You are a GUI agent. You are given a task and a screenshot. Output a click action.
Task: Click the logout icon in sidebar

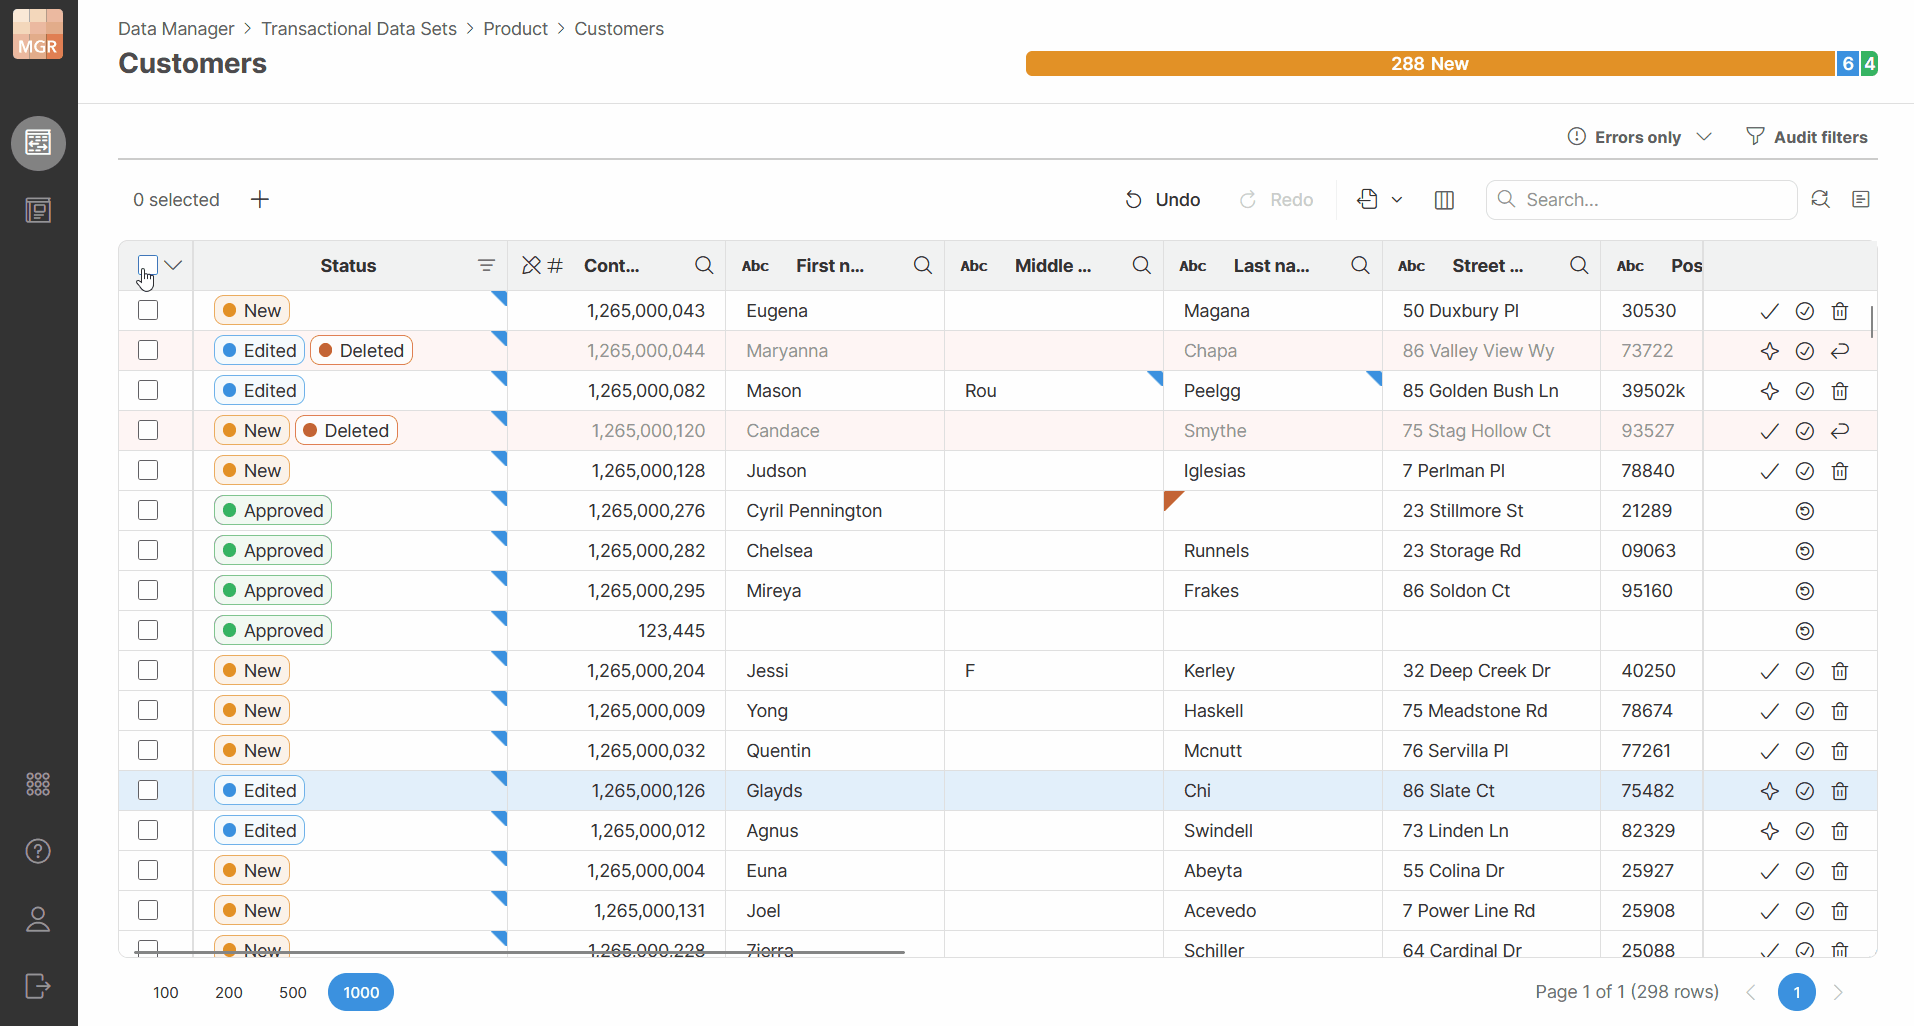coord(38,986)
